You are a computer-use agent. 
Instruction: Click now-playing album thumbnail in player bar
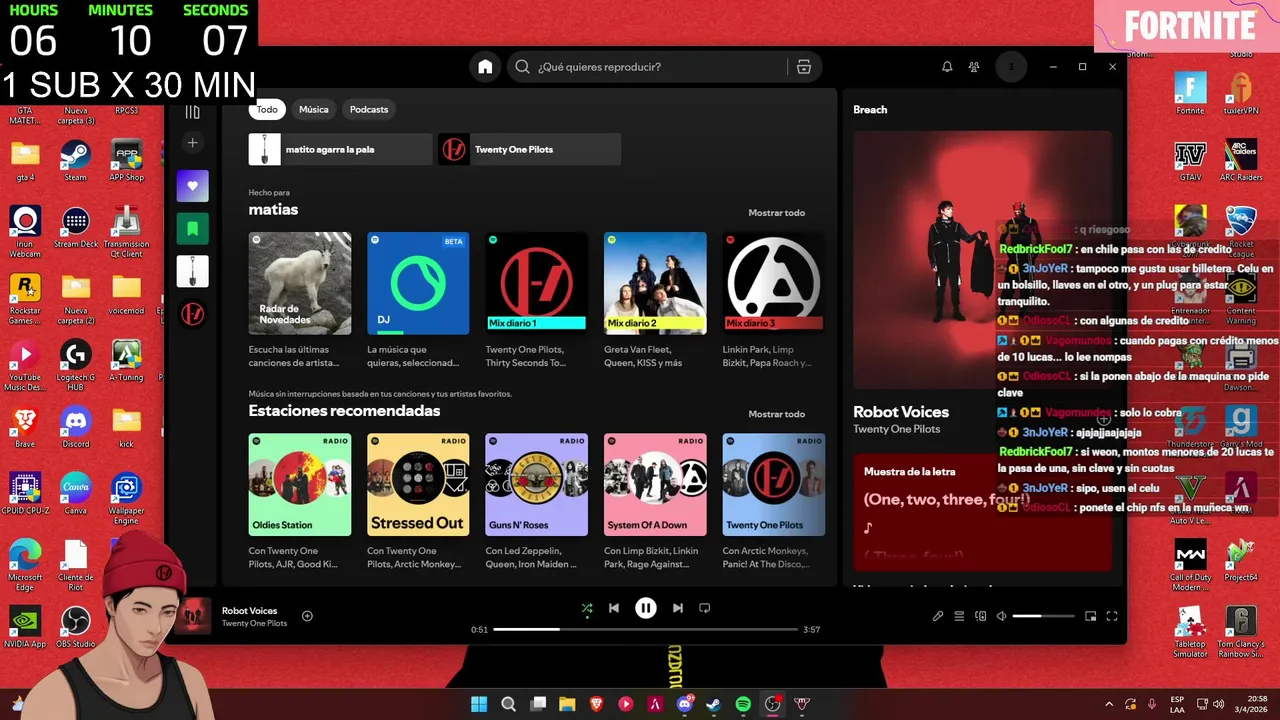click(x=193, y=616)
